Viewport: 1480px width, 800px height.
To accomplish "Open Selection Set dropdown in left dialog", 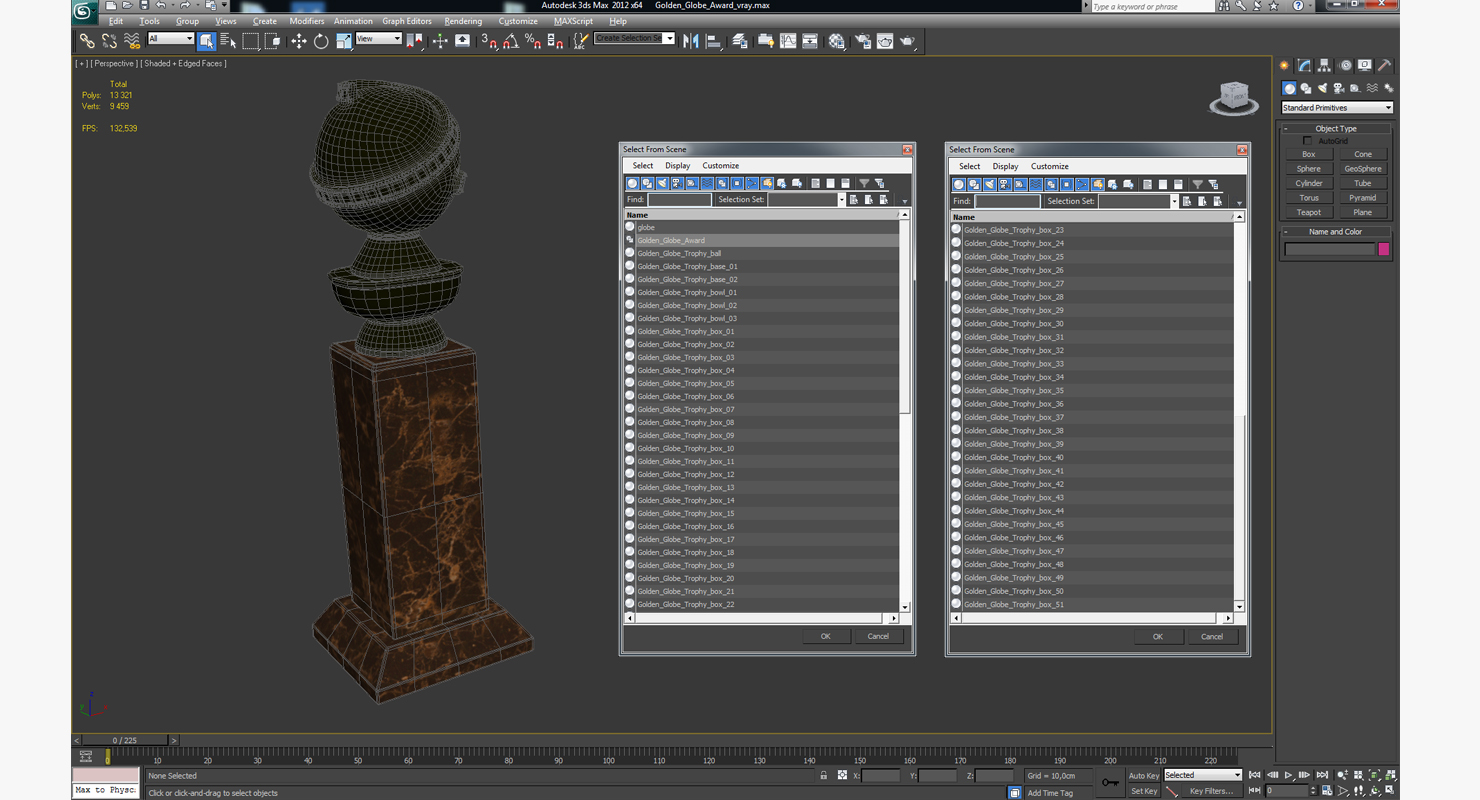I will pyautogui.click(x=806, y=199).
